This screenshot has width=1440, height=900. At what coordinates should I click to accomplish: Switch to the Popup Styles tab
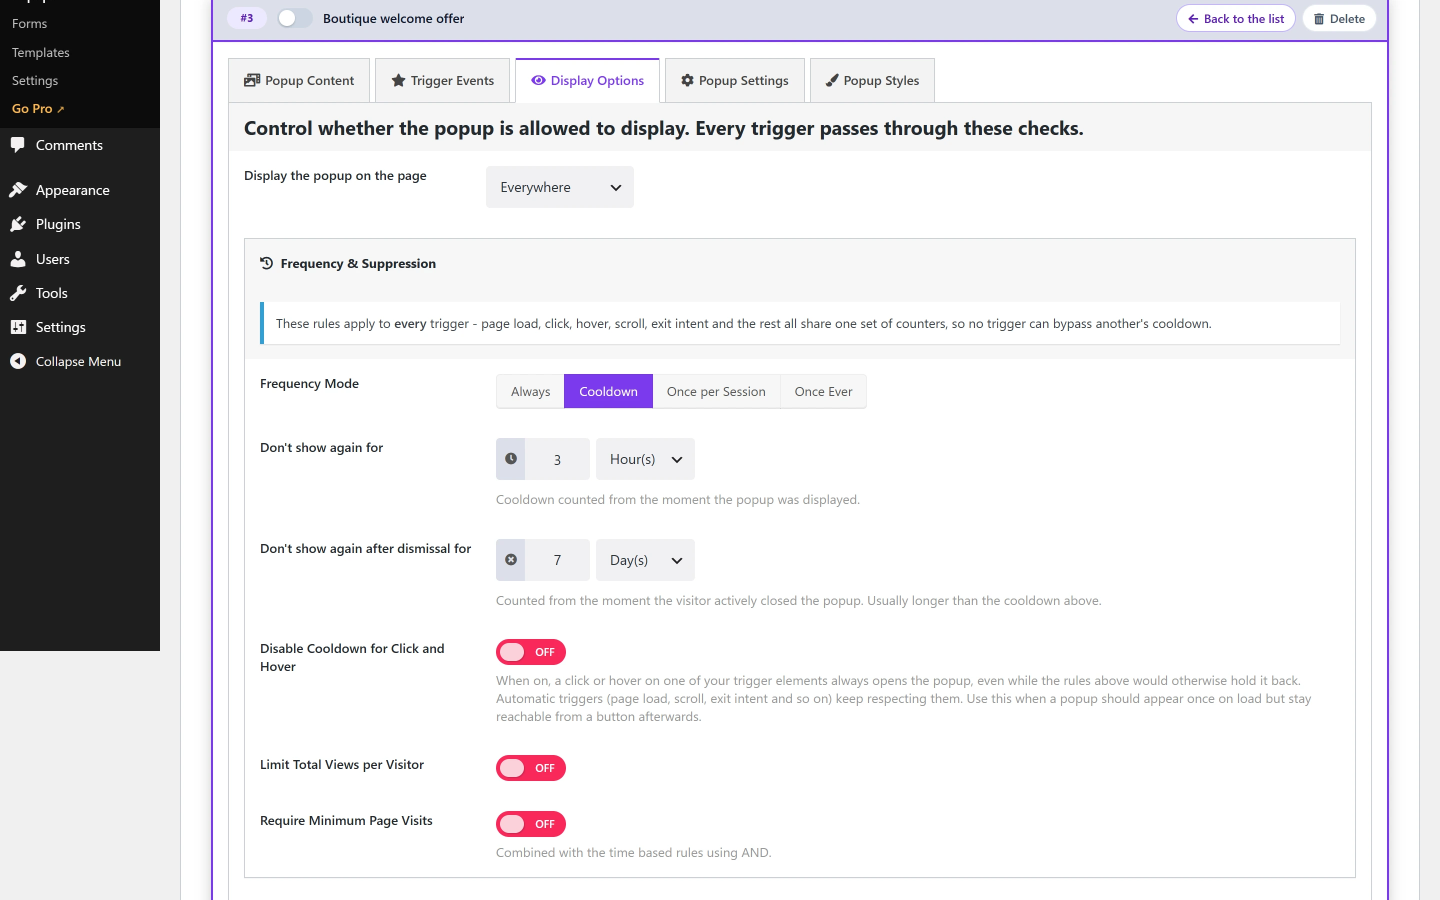click(872, 81)
